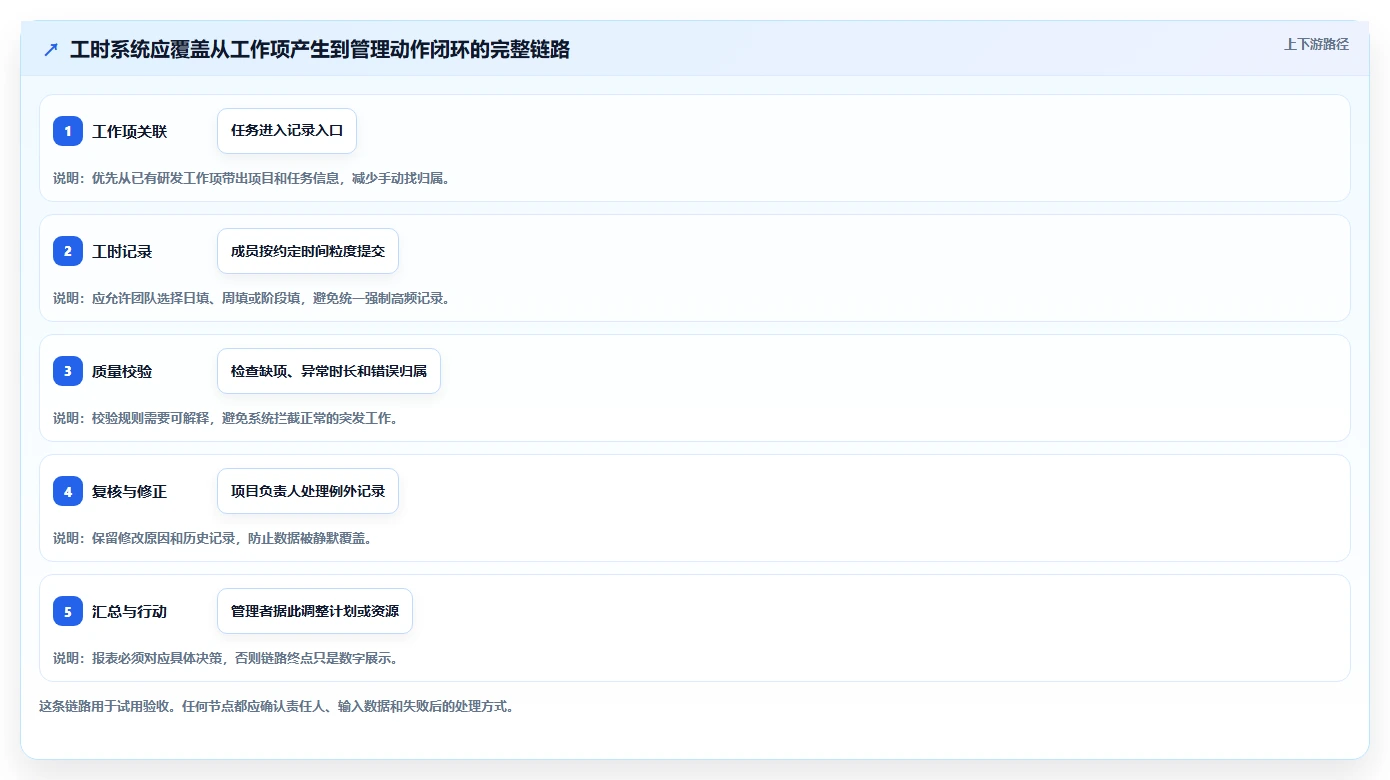Viewport: 1390px width, 780px height.
Task: Click the 复核与修正 step title
Action: (x=130, y=491)
